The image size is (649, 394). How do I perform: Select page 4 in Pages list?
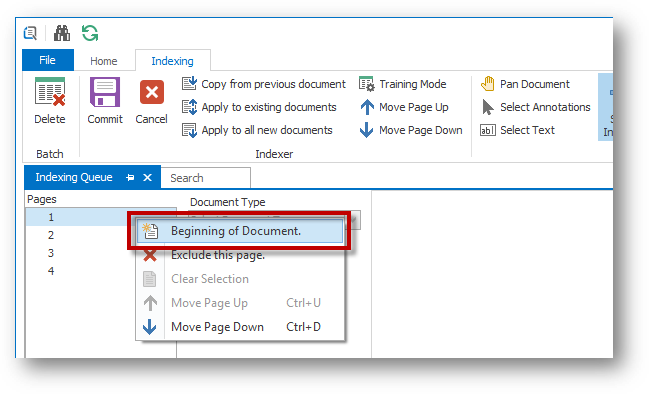50,271
